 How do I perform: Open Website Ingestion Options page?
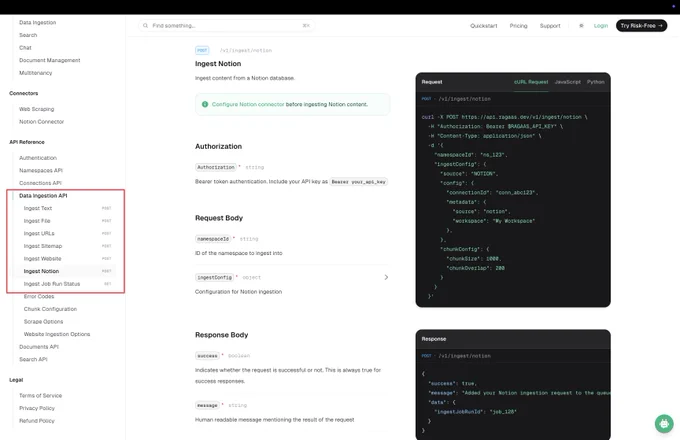tap(57, 334)
